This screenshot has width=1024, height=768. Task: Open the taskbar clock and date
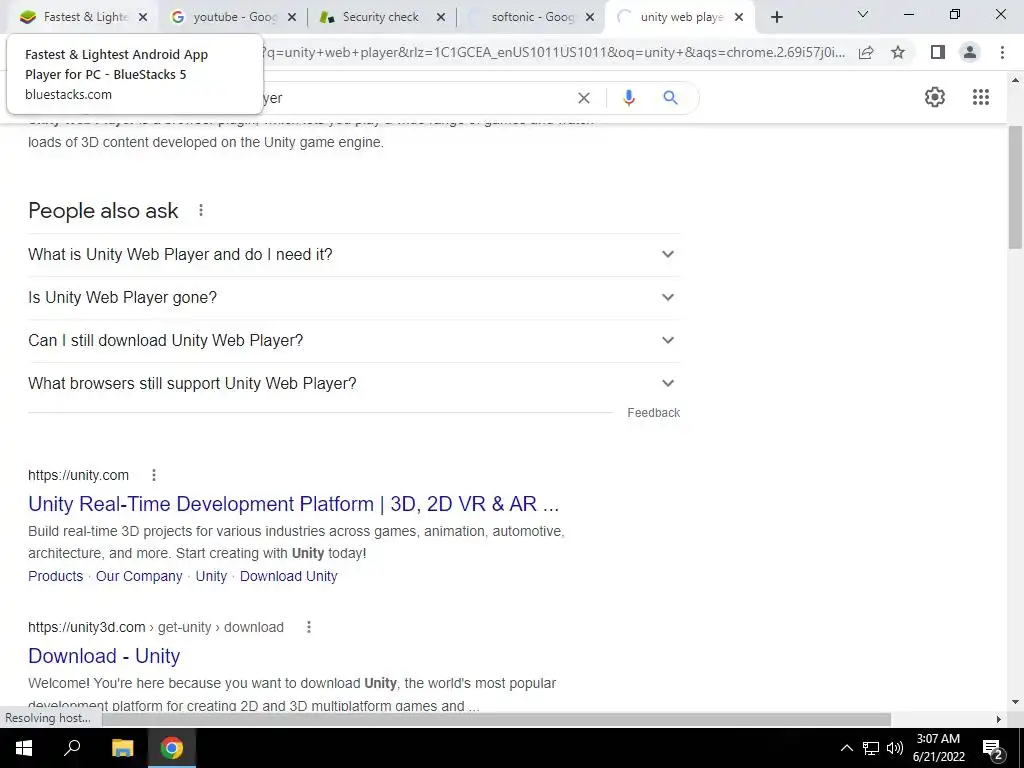coord(938,748)
